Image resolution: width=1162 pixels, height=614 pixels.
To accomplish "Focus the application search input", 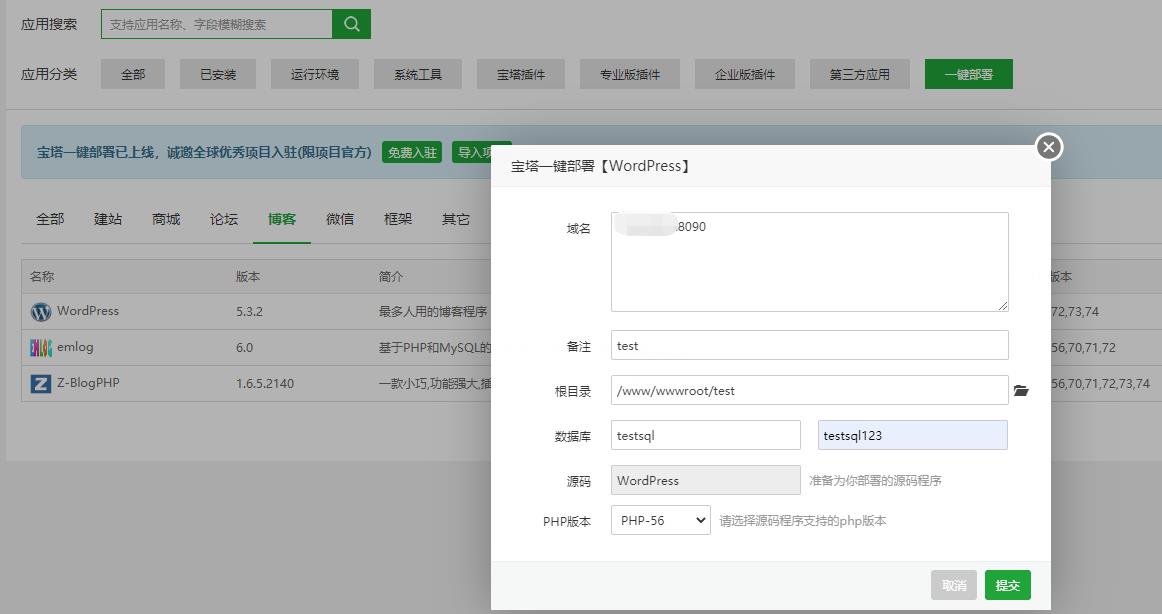I will point(216,24).
